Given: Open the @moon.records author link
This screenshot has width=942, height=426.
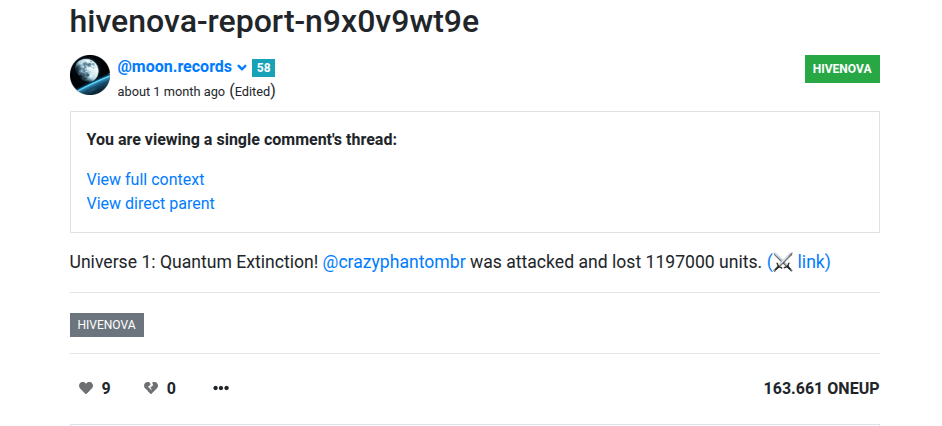Looking at the screenshot, I should click(175, 67).
